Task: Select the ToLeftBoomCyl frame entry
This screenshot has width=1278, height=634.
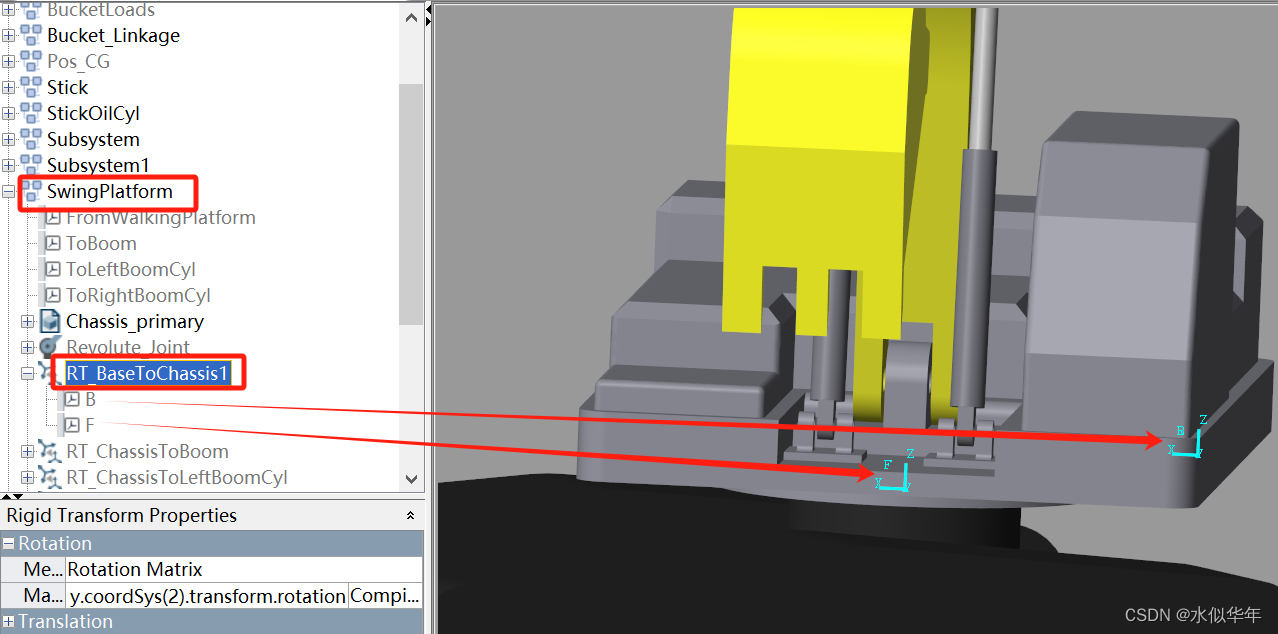Action: pyautogui.click(x=130, y=269)
